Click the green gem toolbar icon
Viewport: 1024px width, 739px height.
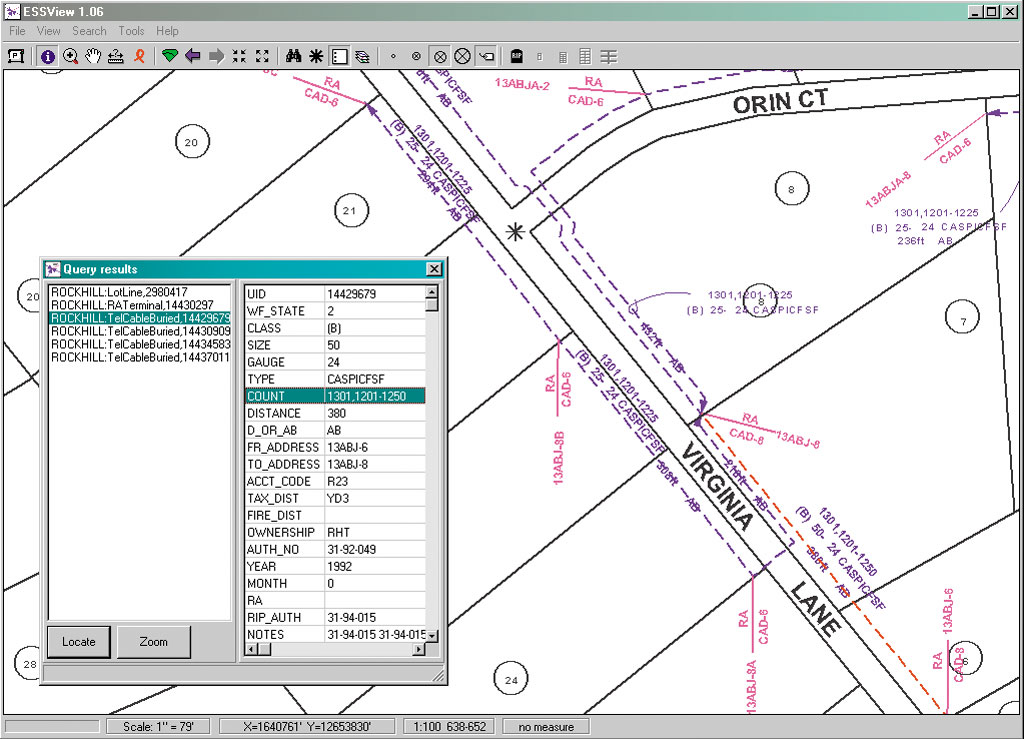pyautogui.click(x=170, y=56)
